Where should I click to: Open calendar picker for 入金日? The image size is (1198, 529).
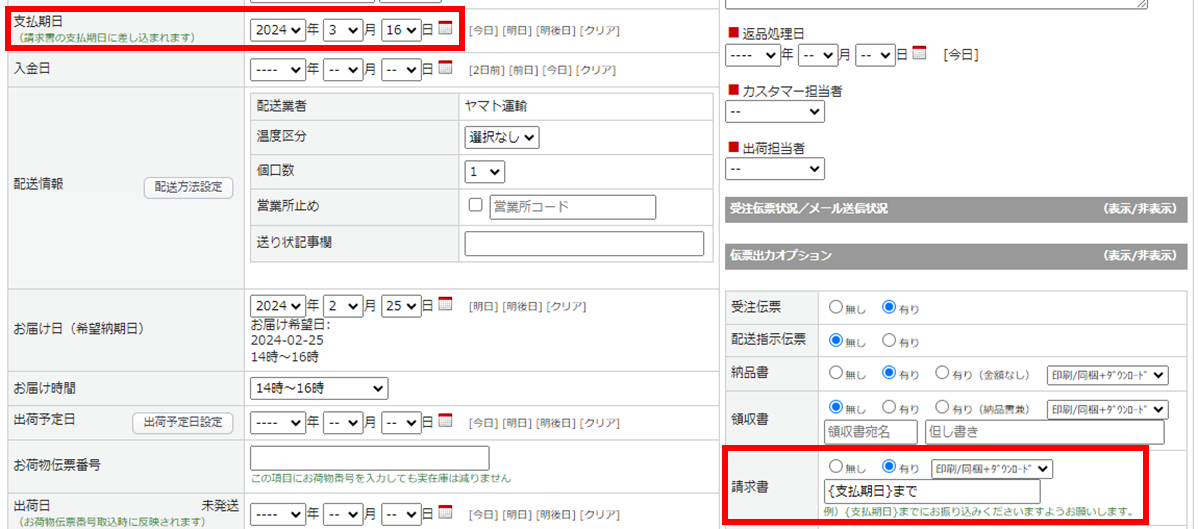445,68
